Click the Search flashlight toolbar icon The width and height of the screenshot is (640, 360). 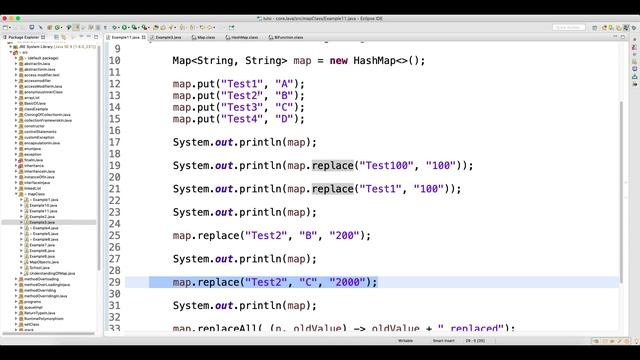[x=171, y=27]
